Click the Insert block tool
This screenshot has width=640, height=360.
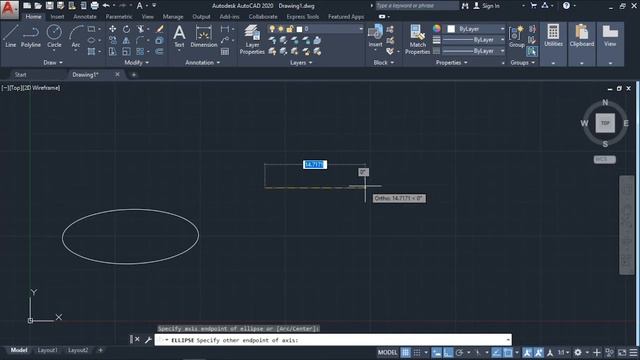(375, 36)
